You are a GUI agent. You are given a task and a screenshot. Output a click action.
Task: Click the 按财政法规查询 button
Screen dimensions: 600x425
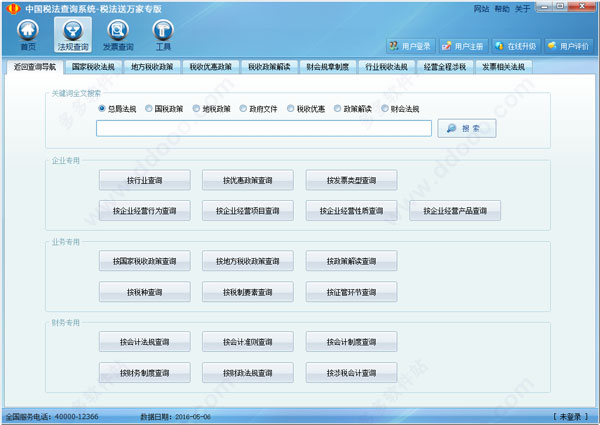248,373
